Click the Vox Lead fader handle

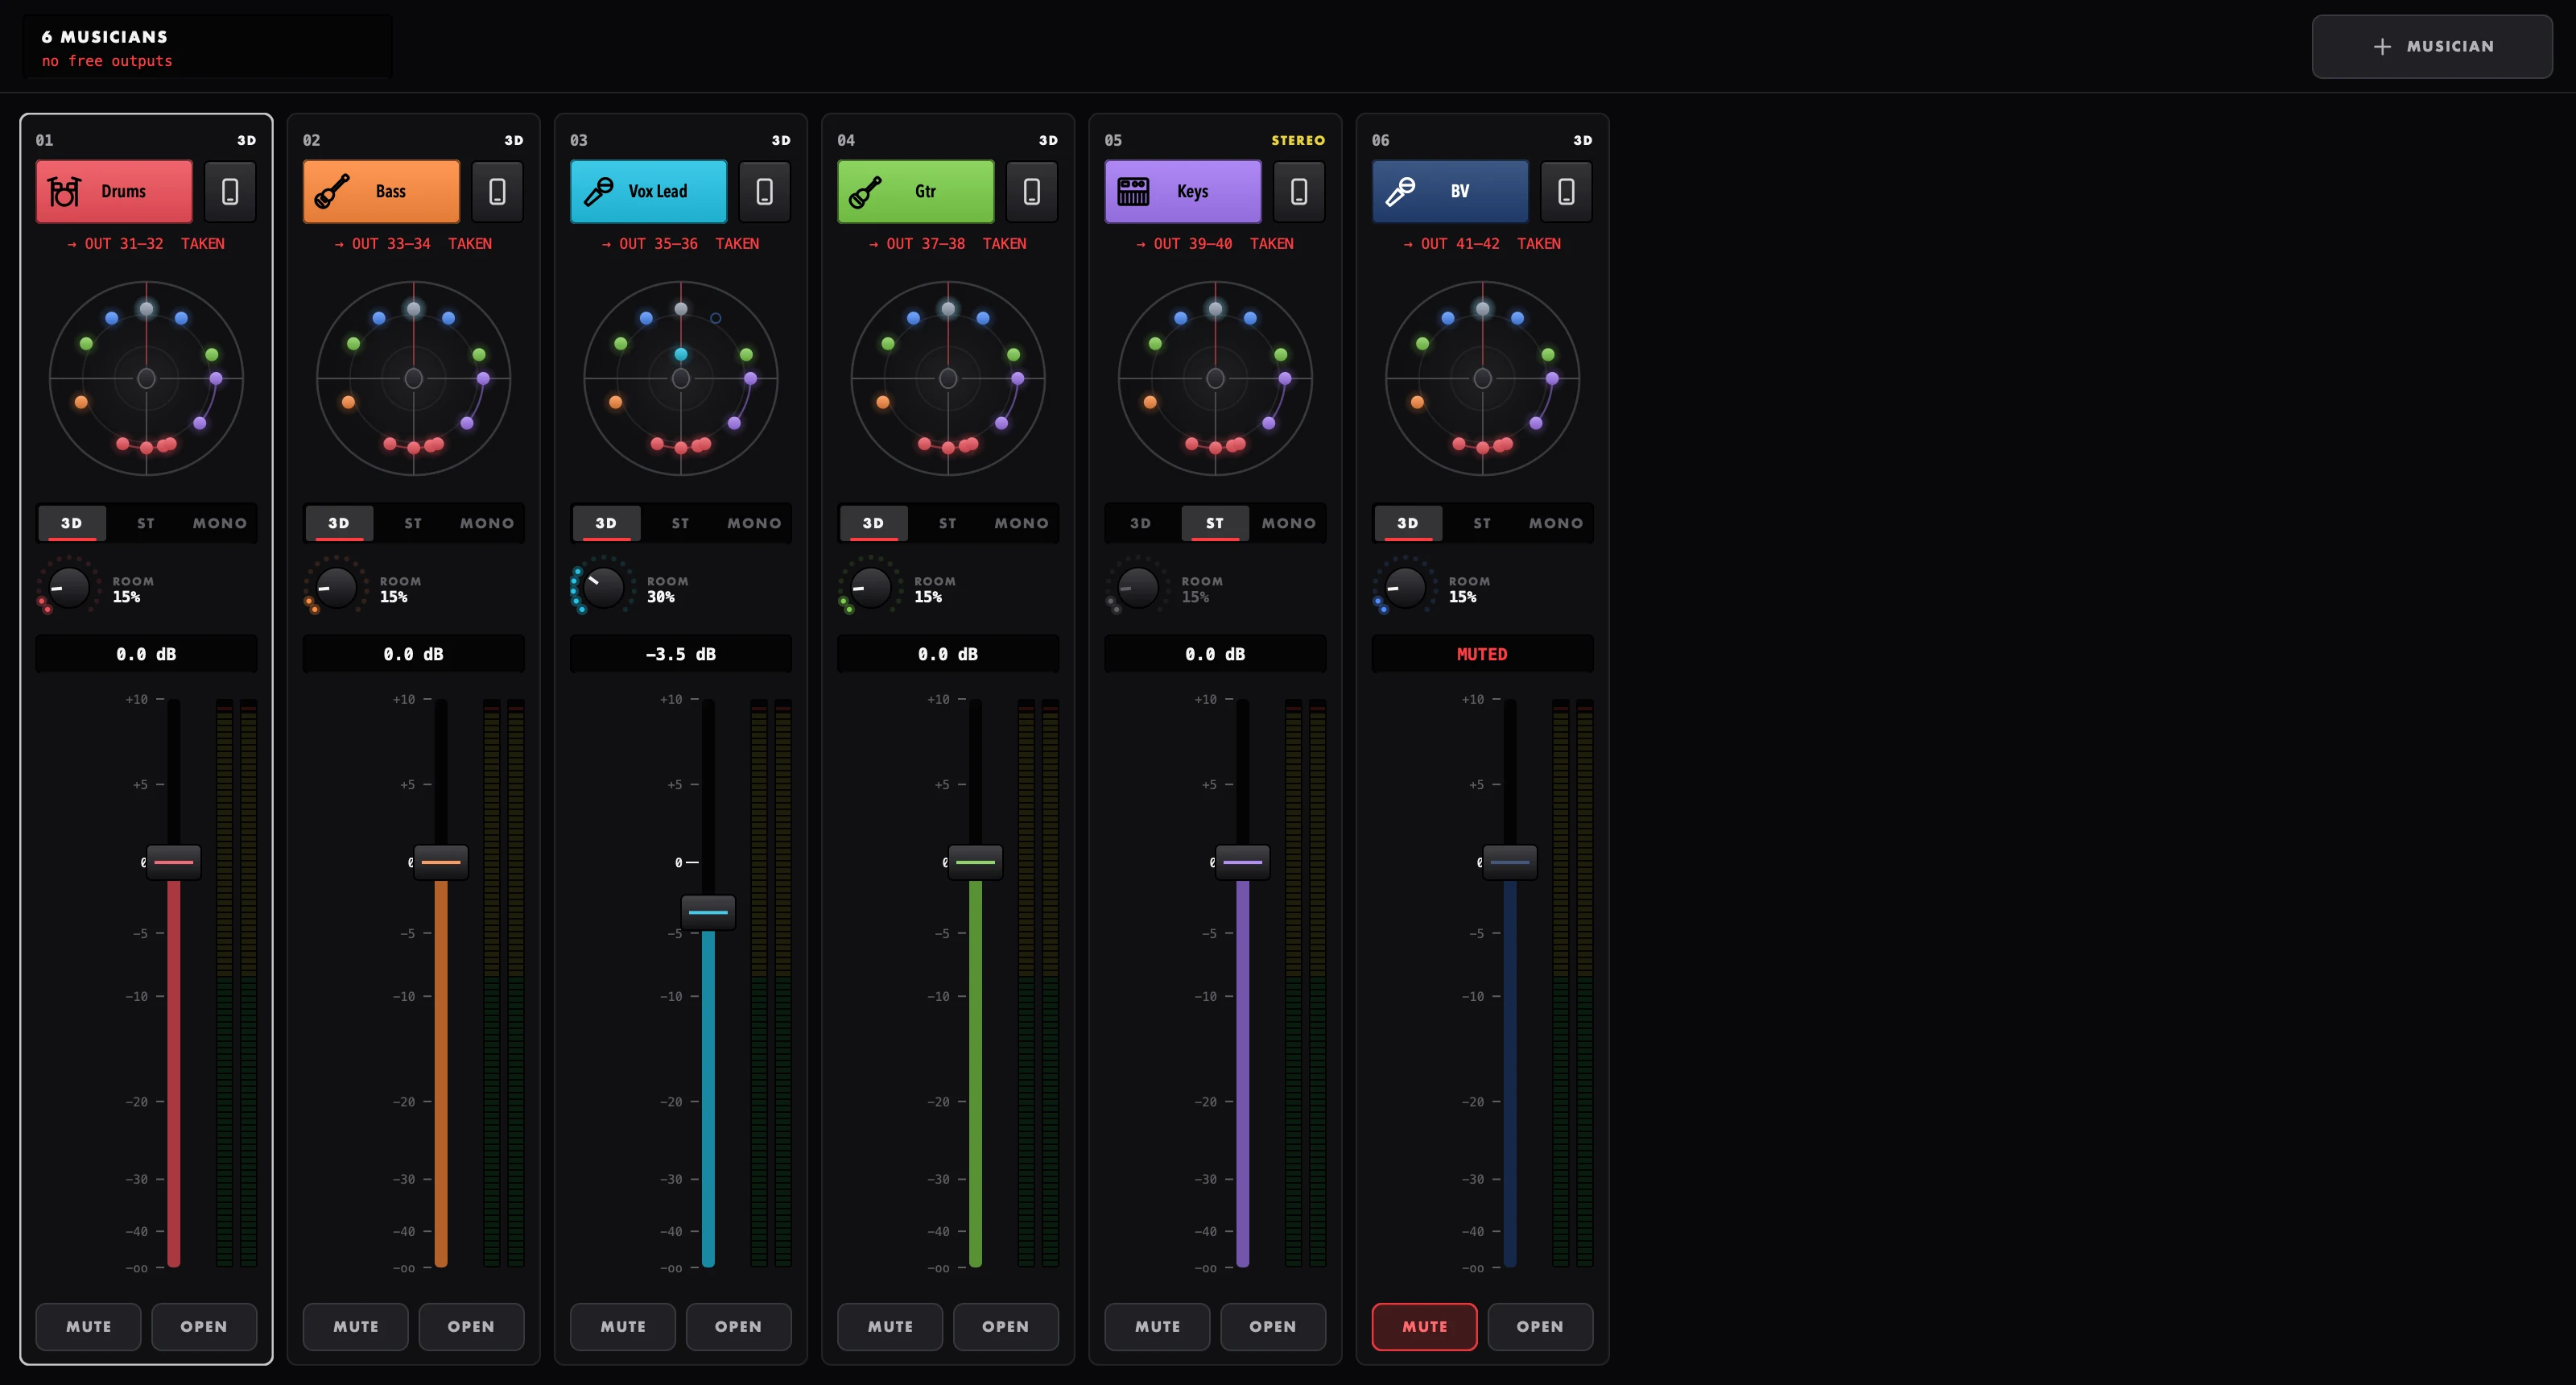click(708, 912)
